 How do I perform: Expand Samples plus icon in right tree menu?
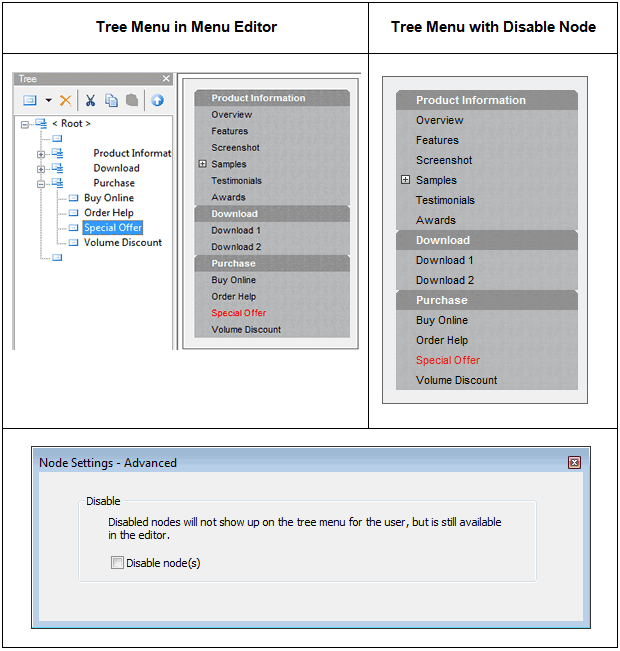(405, 180)
